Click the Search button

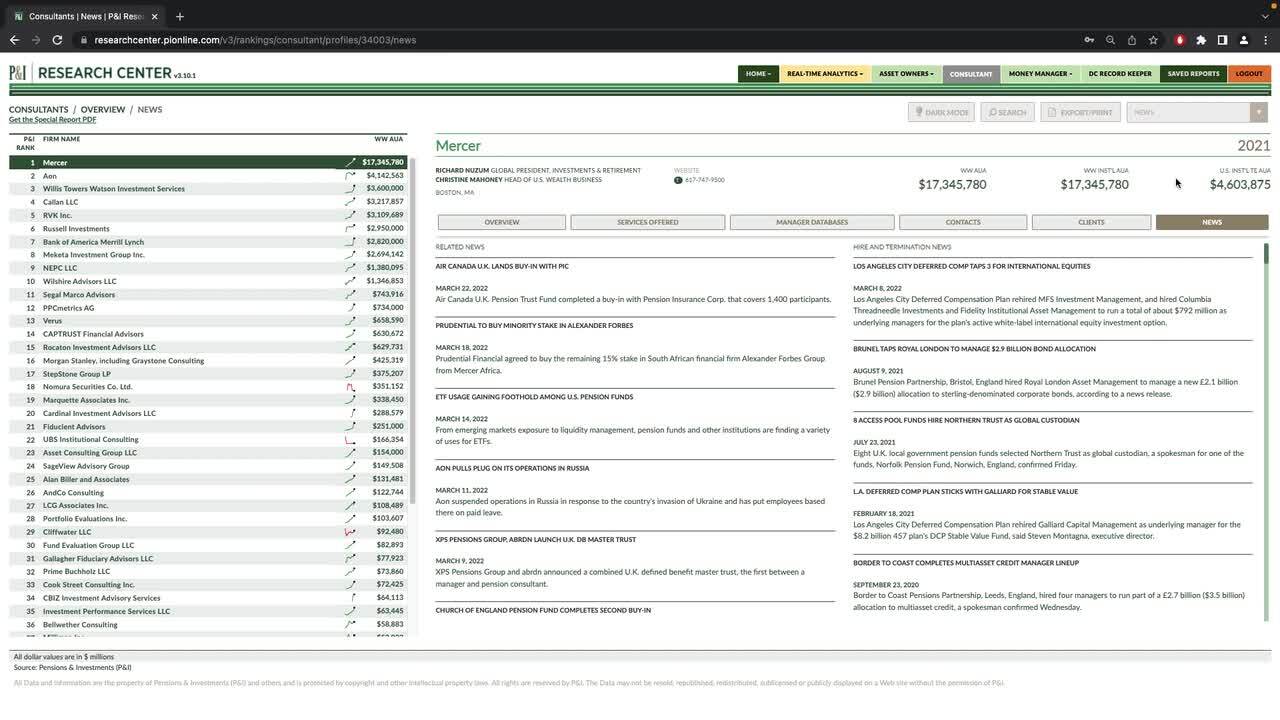pos(1007,112)
